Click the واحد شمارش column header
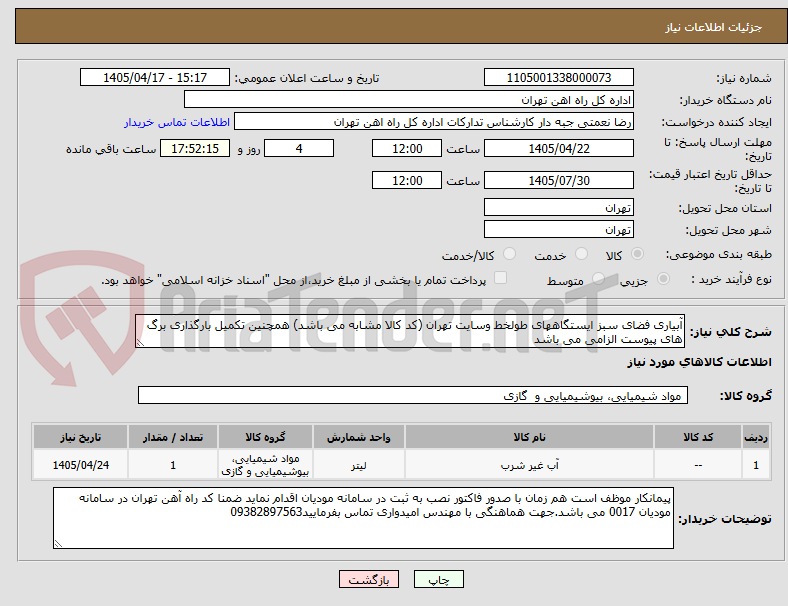This screenshot has height=606, width=788. pyautogui.click(x=359, y=437)
